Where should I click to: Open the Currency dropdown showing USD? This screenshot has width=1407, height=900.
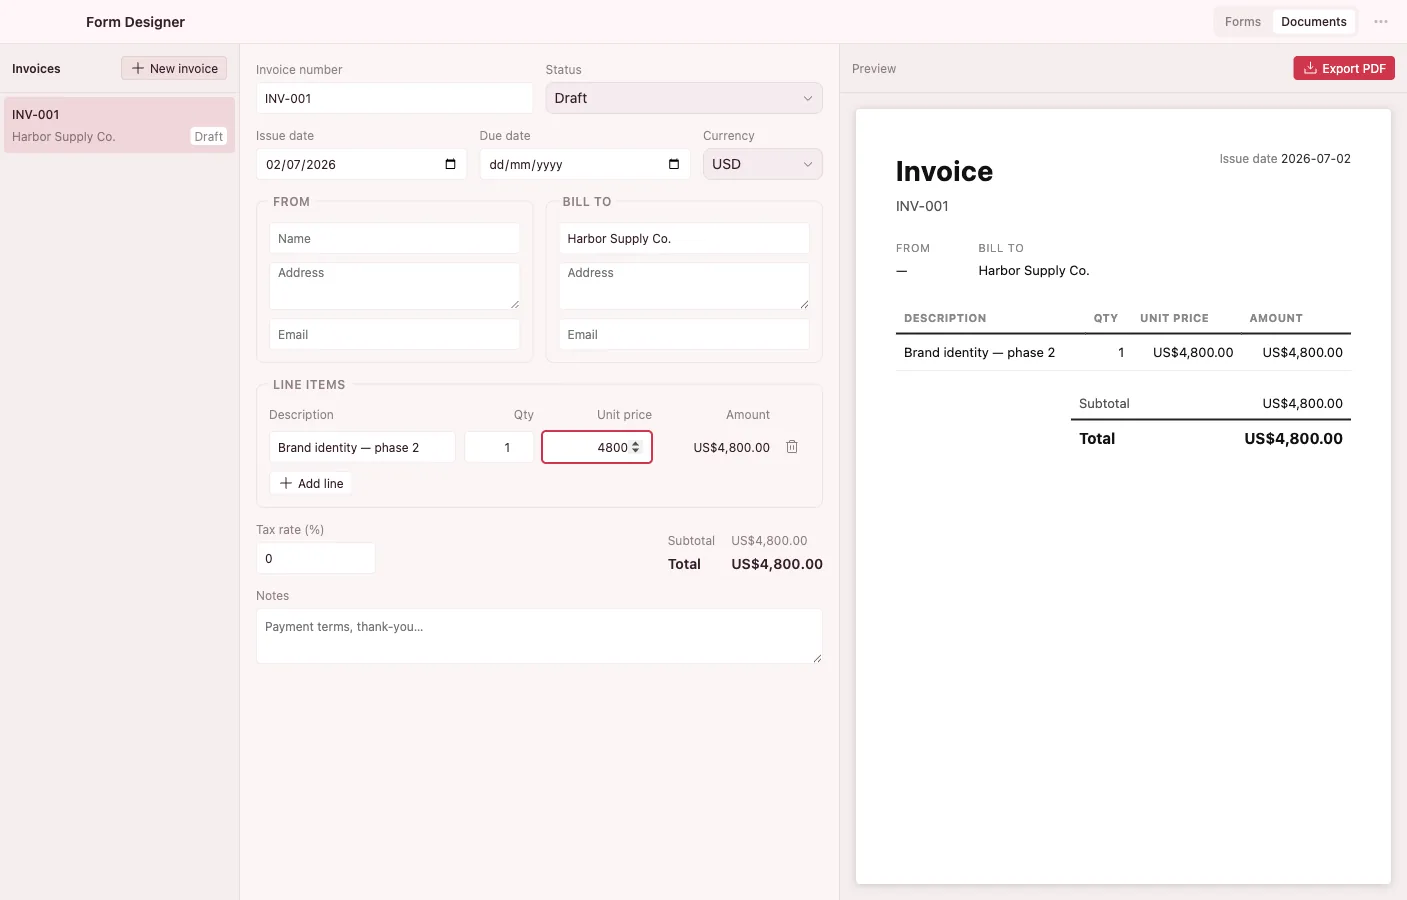point(763,164)
